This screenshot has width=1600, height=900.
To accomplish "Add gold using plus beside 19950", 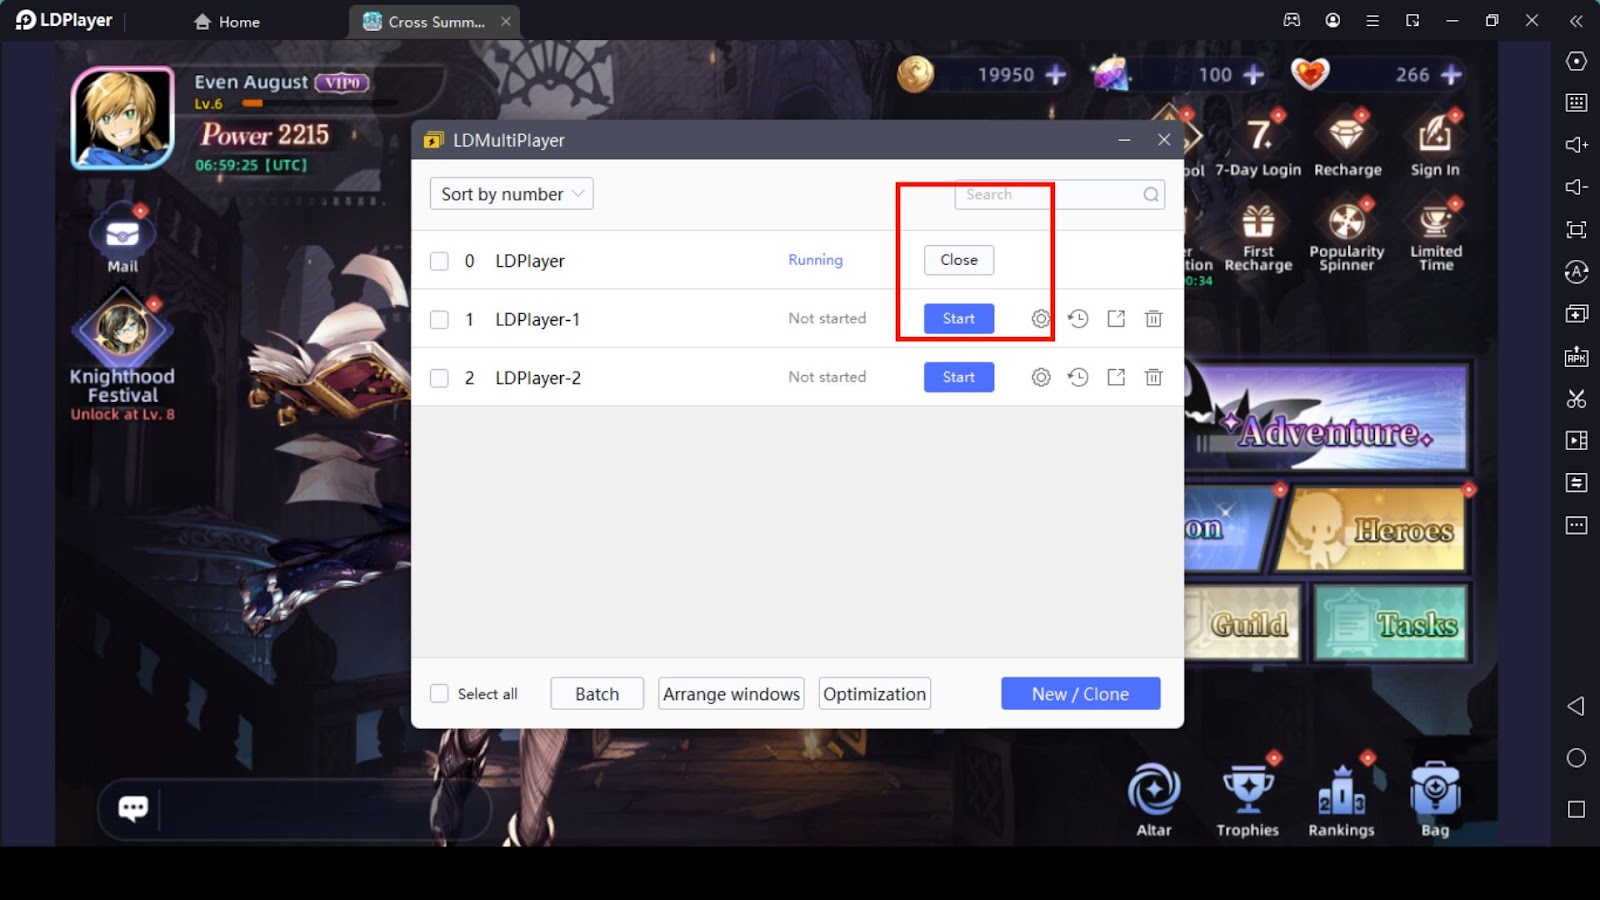I will coord(1055,75).
